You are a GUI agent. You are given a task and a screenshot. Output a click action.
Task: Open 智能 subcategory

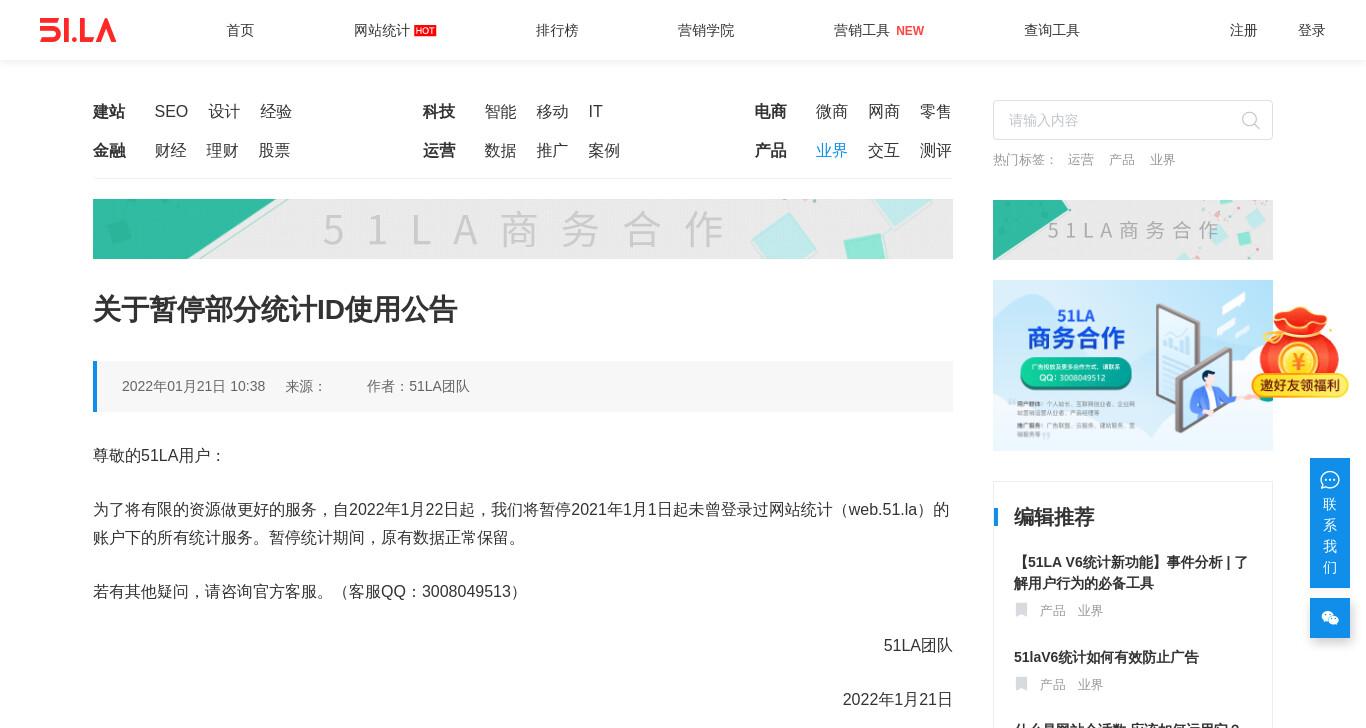click(500, 112)
